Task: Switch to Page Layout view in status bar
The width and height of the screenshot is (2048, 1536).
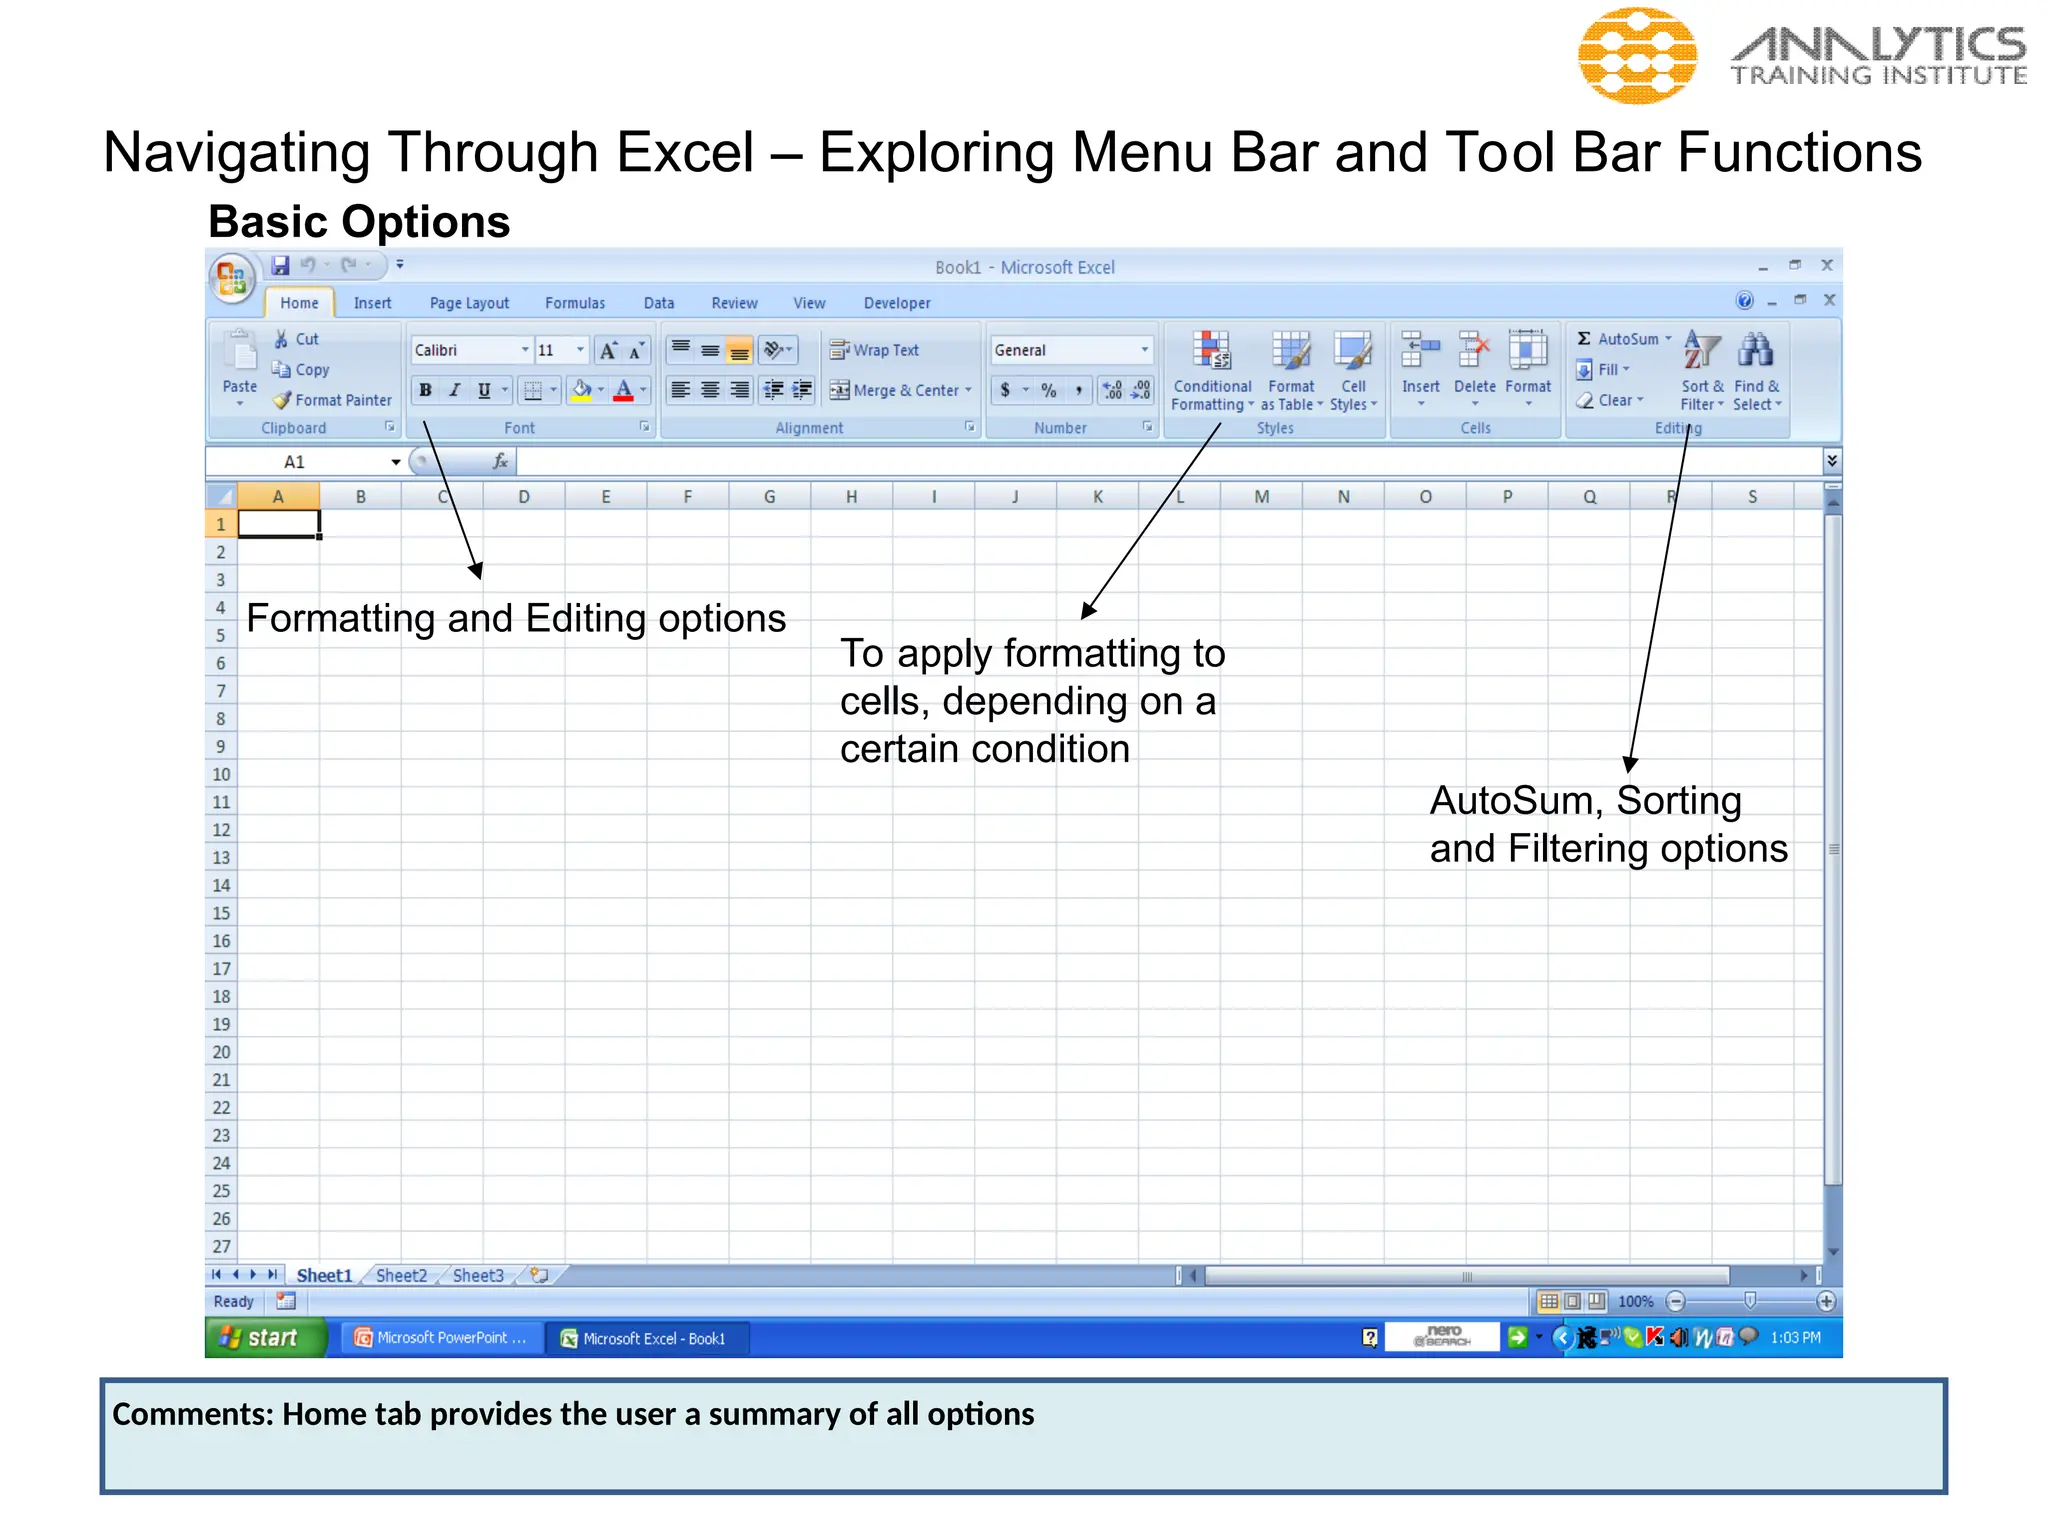Action: tap(1572, 1301)
